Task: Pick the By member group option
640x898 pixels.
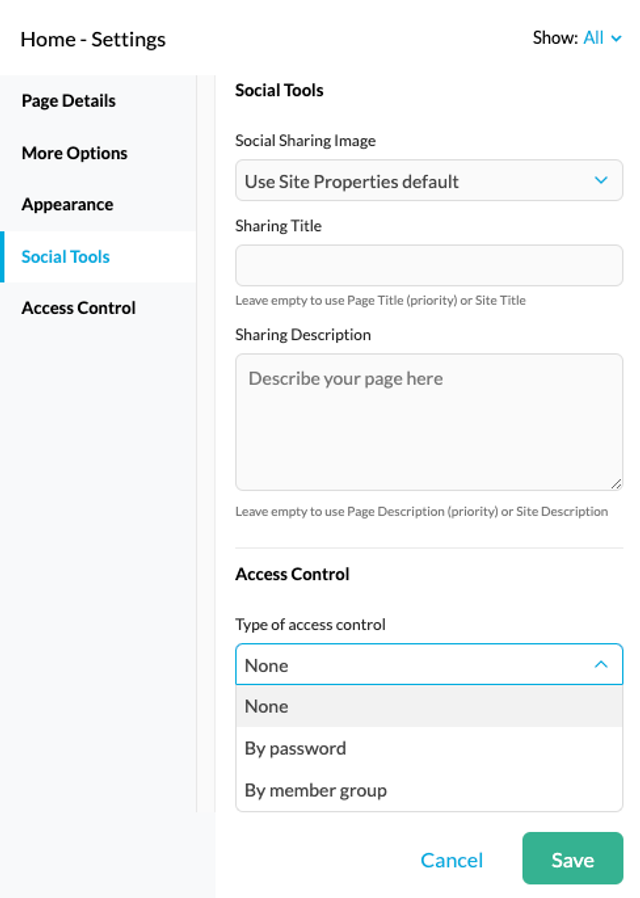Action: (429, 790)
